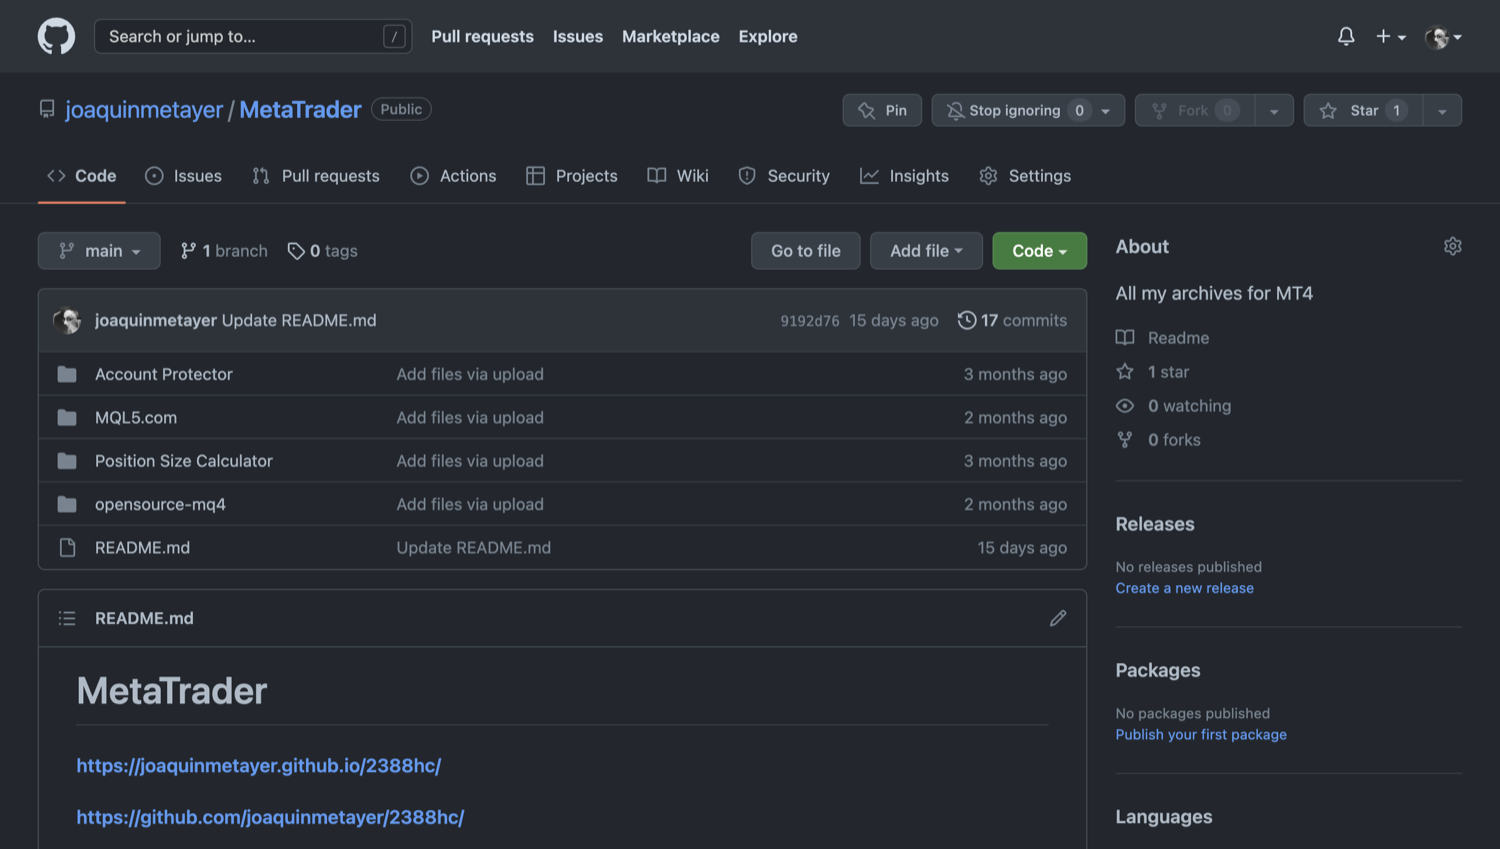The width and height of the screenshot is (1500, 849).
Task: Open README table of contents icon
Action: [67, 618]
